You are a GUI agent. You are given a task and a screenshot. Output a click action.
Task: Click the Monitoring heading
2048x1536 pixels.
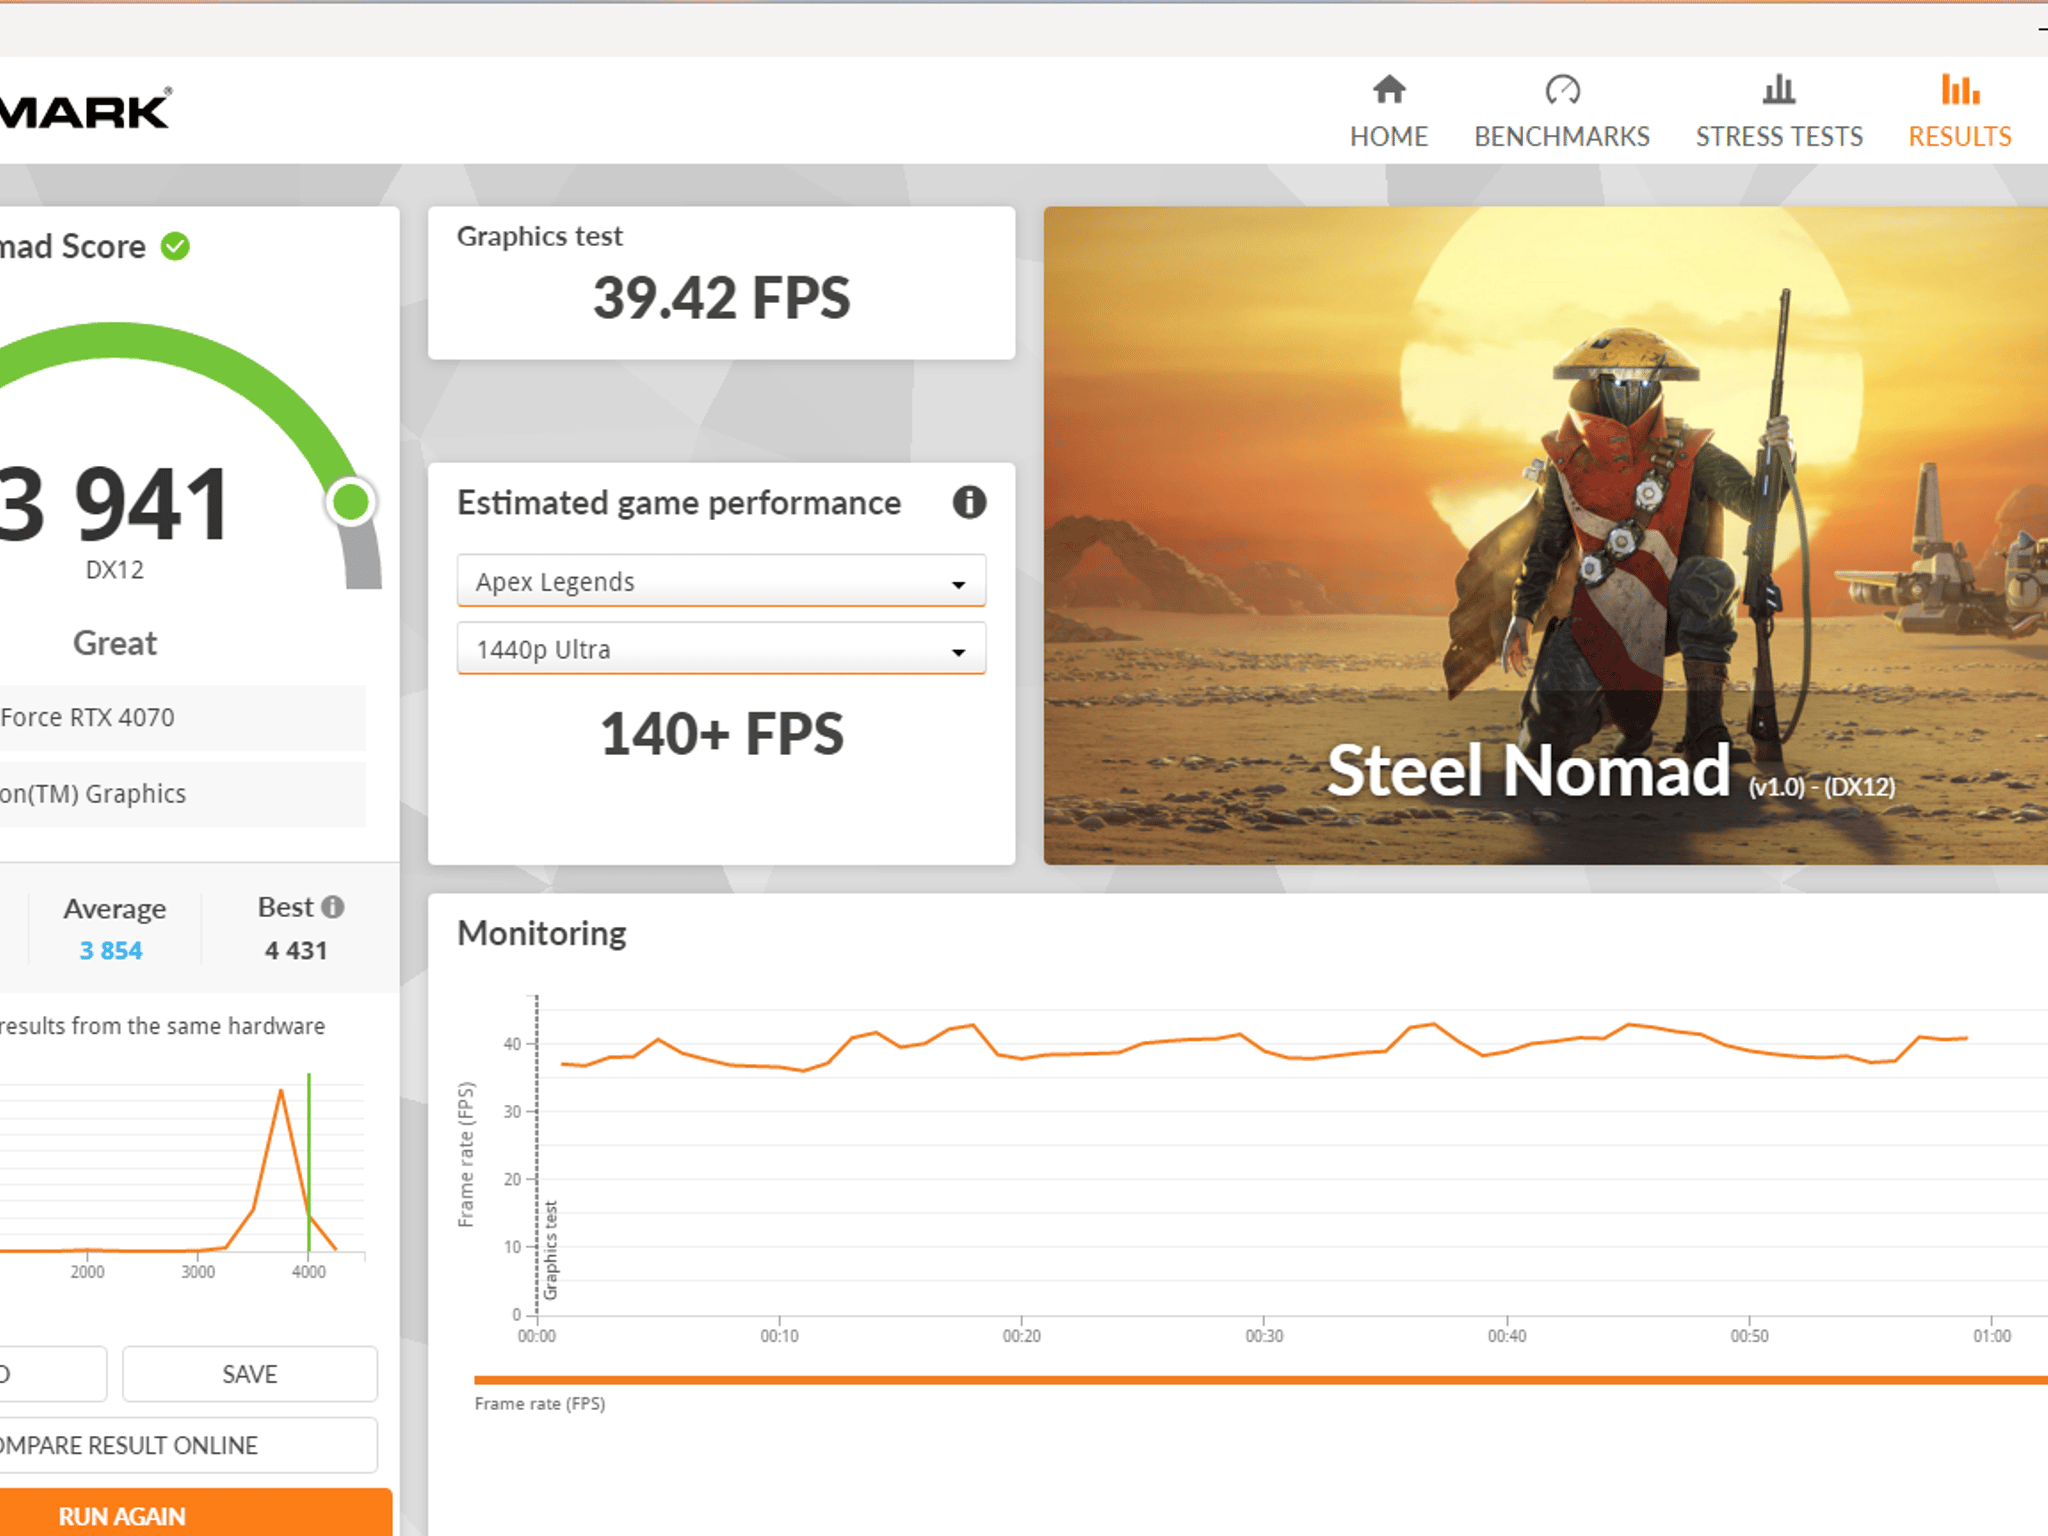click(542, 933)
